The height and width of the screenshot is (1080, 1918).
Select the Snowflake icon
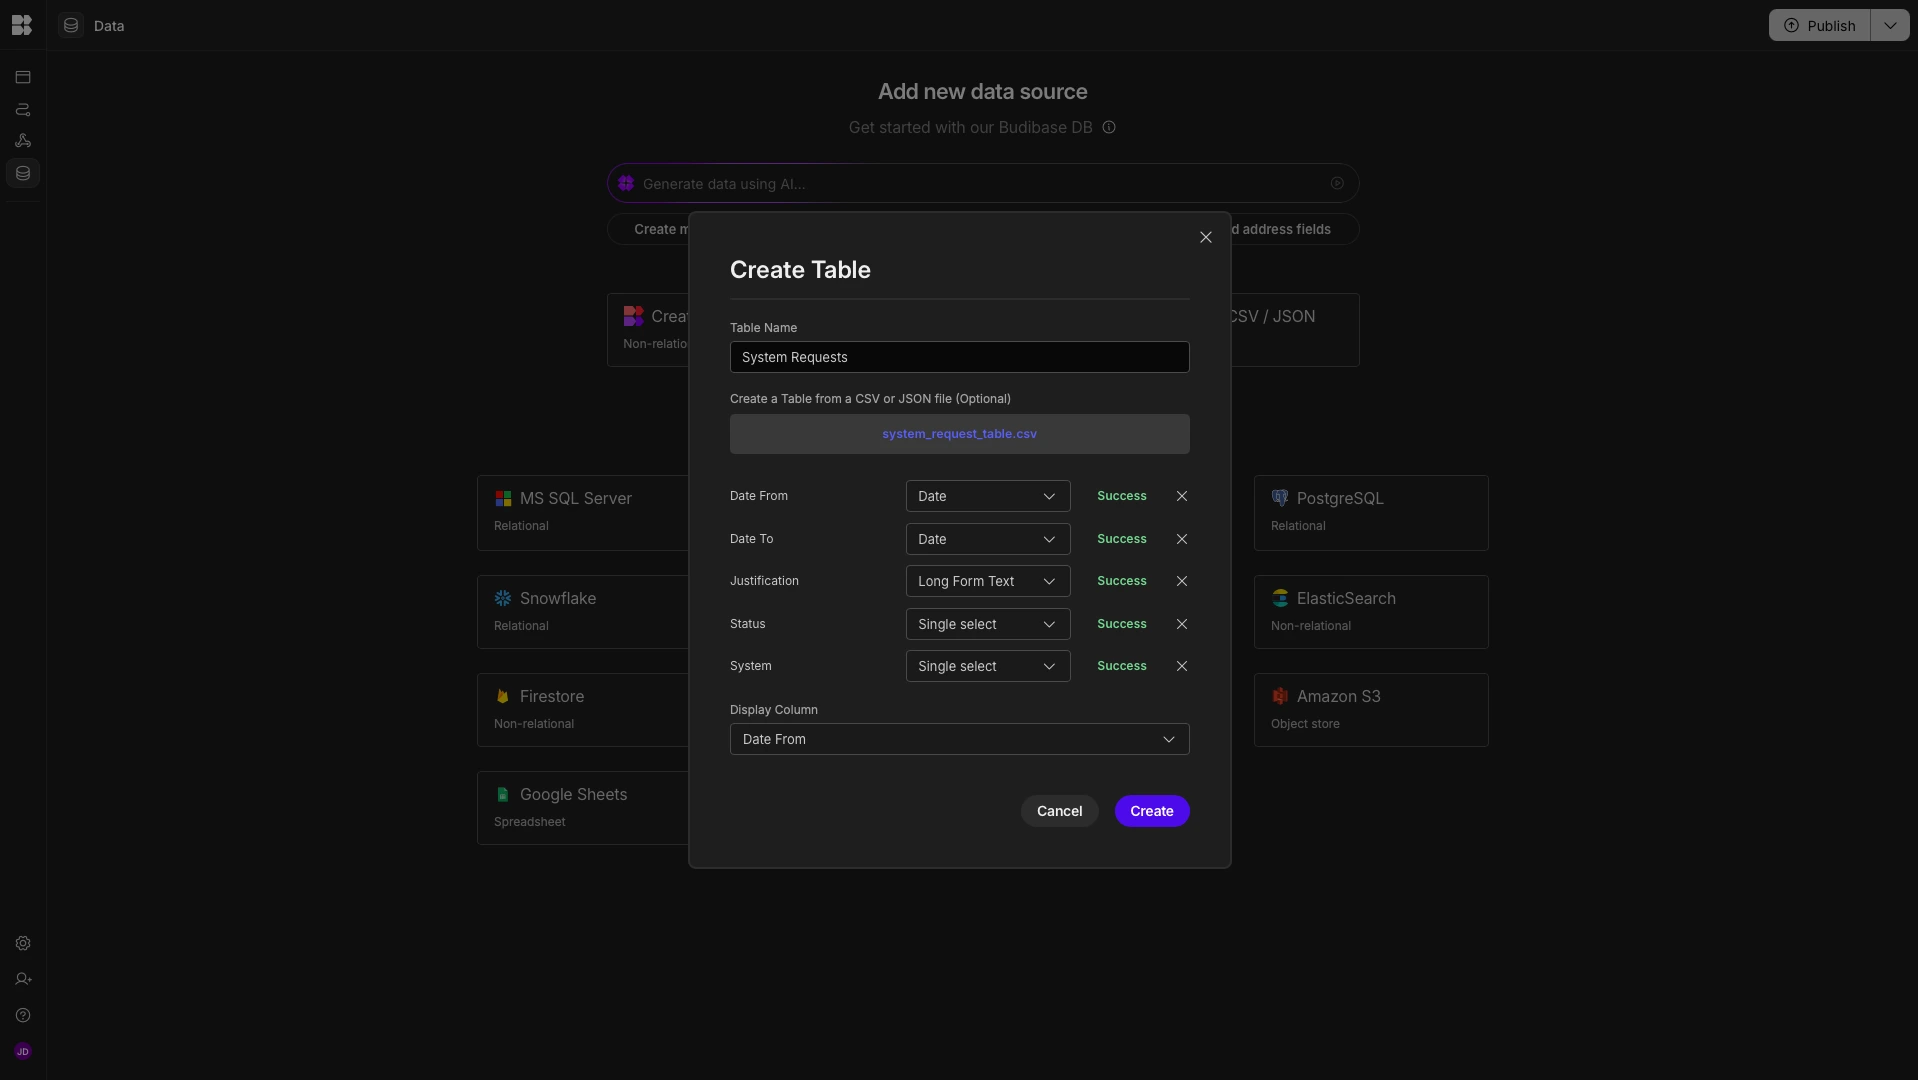coord(503,598)
